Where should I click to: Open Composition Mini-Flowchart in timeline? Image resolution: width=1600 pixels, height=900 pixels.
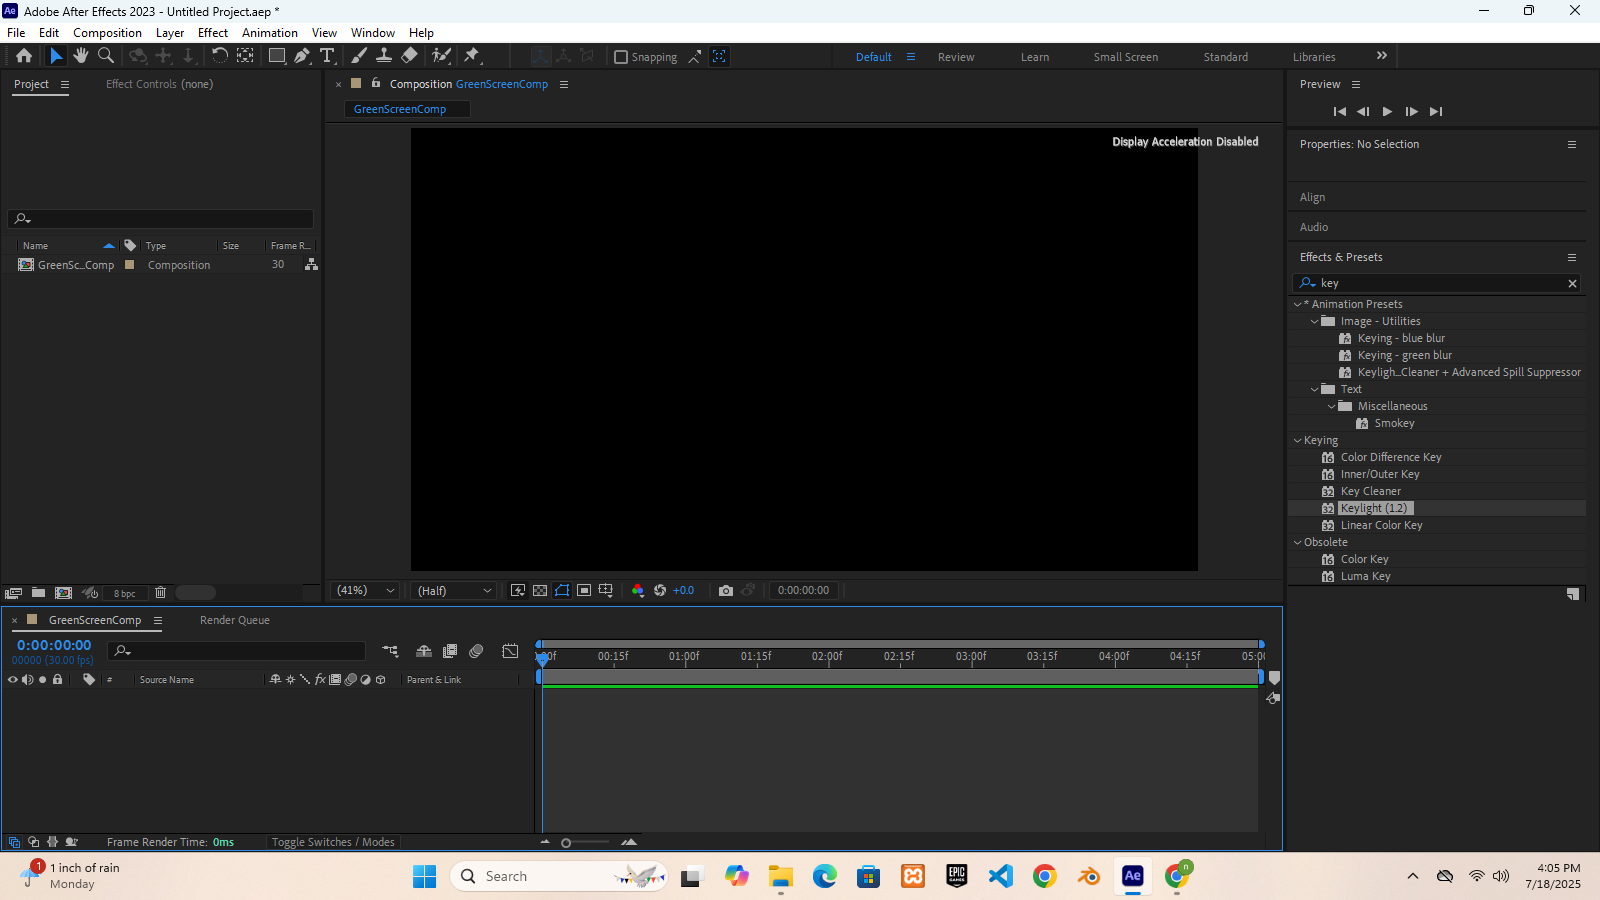390,651
